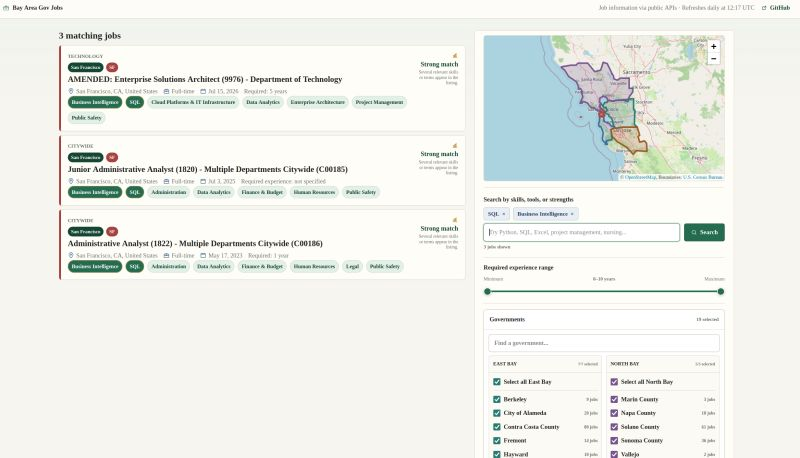Click the Full-time briefcase icon on Administrative Analyst (1822) card
Screen dimensions: 800x458
pos(166,255)
